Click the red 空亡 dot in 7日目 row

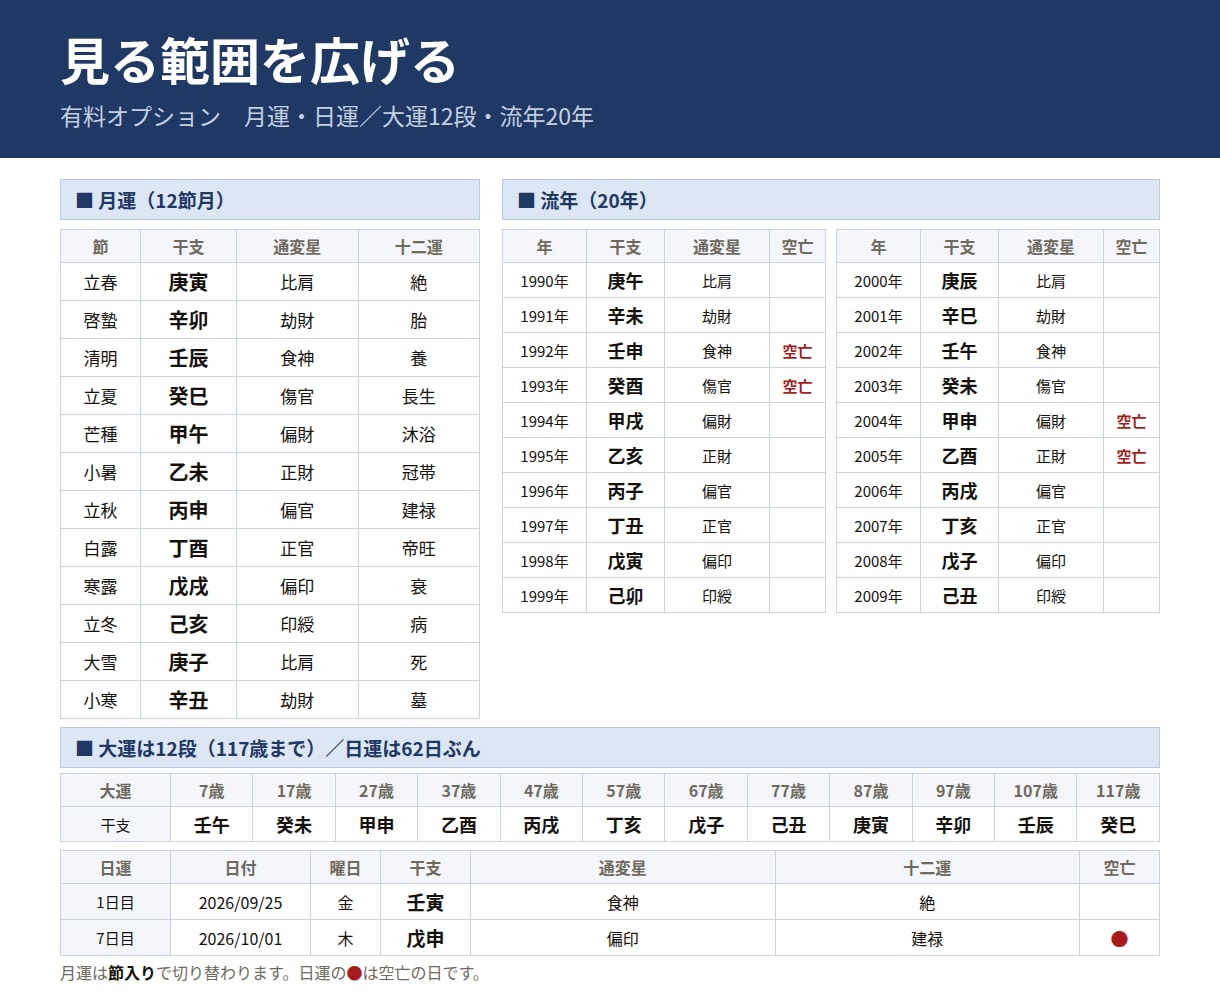pos(1119,939)
